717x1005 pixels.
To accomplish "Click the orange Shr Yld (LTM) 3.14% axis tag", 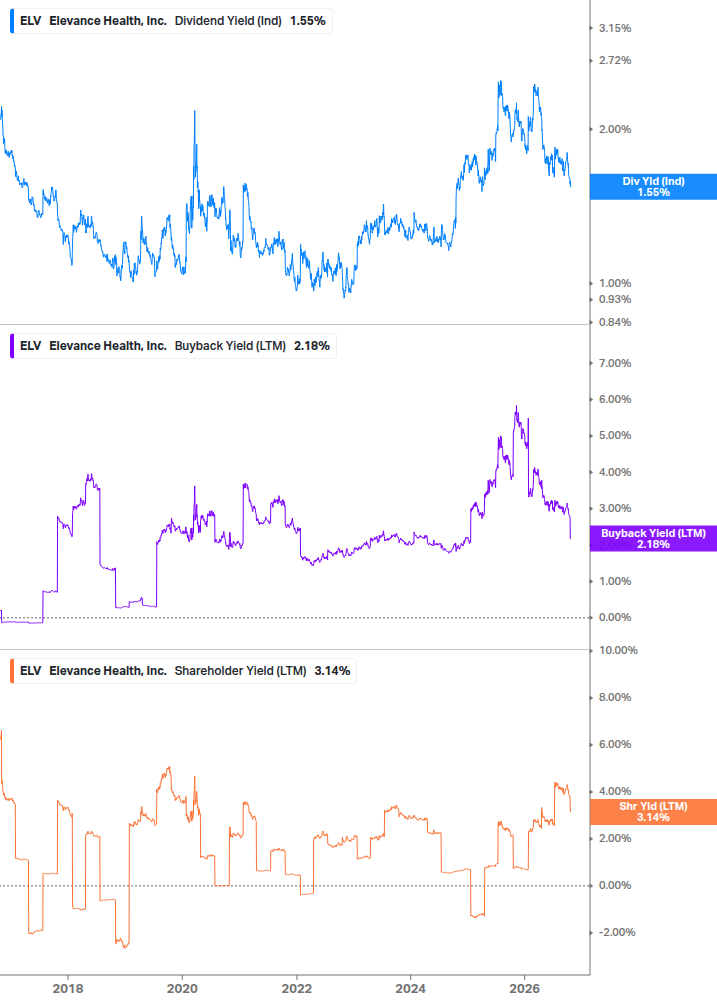I will tap(654, 811).
